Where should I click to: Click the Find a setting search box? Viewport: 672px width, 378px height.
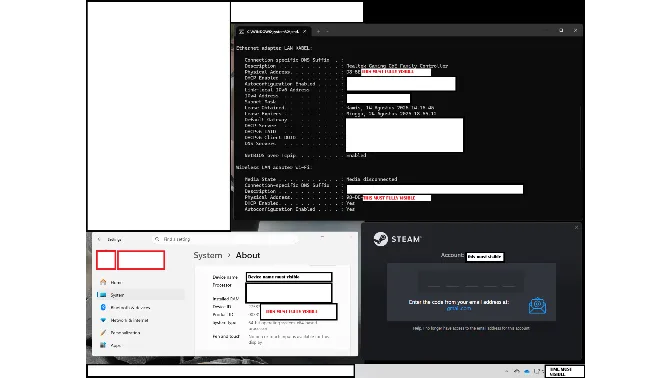[x=225, y=239]
